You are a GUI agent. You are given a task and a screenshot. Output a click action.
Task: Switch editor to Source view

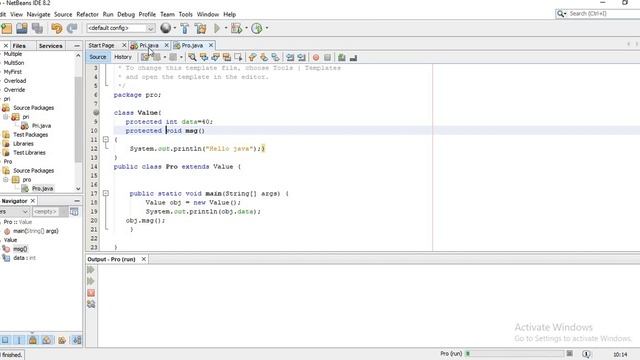pos(98,57)
